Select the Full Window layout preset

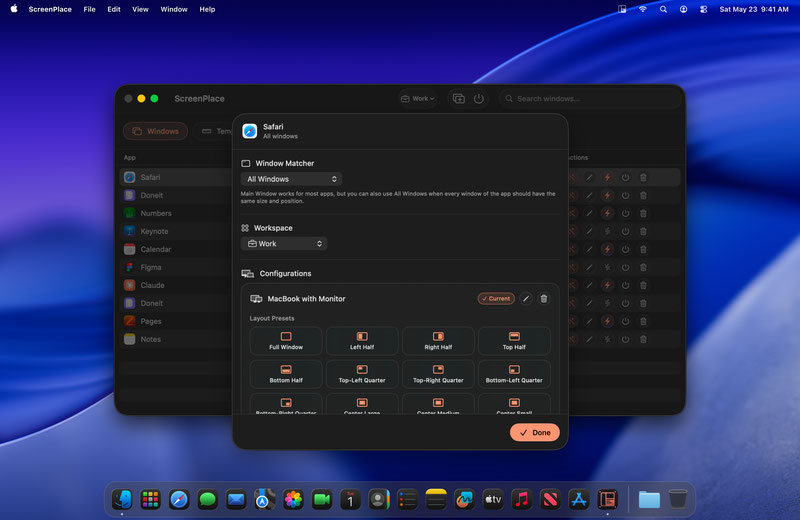pos(286,341)
